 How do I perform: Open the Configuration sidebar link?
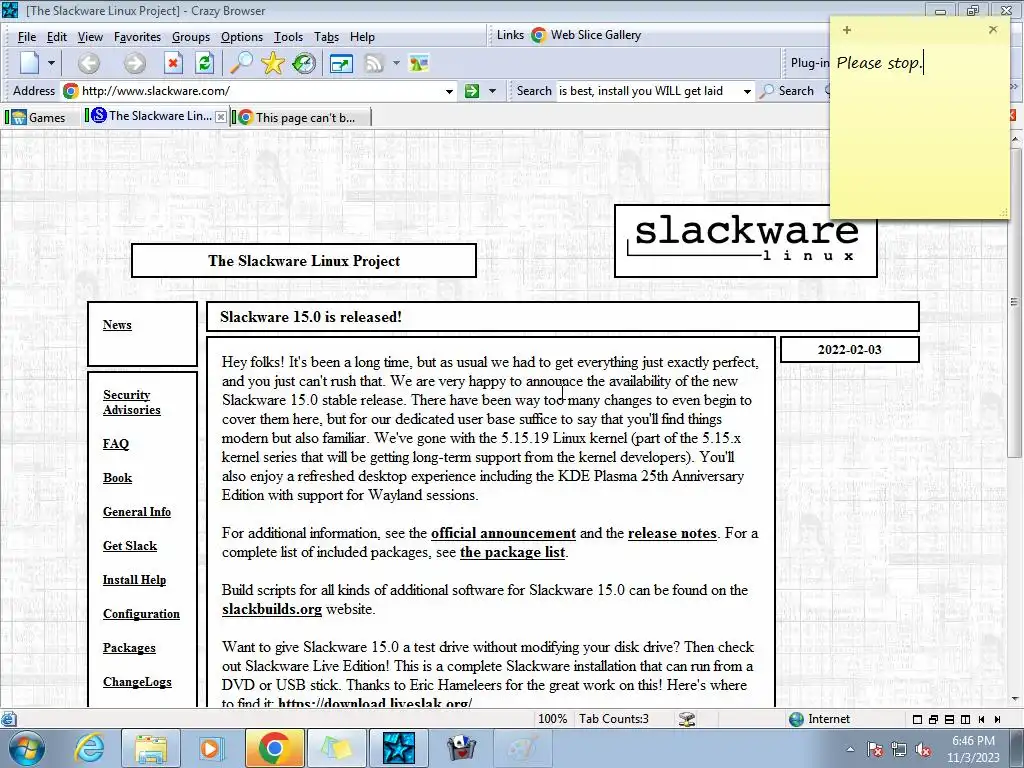coord(141,614)
